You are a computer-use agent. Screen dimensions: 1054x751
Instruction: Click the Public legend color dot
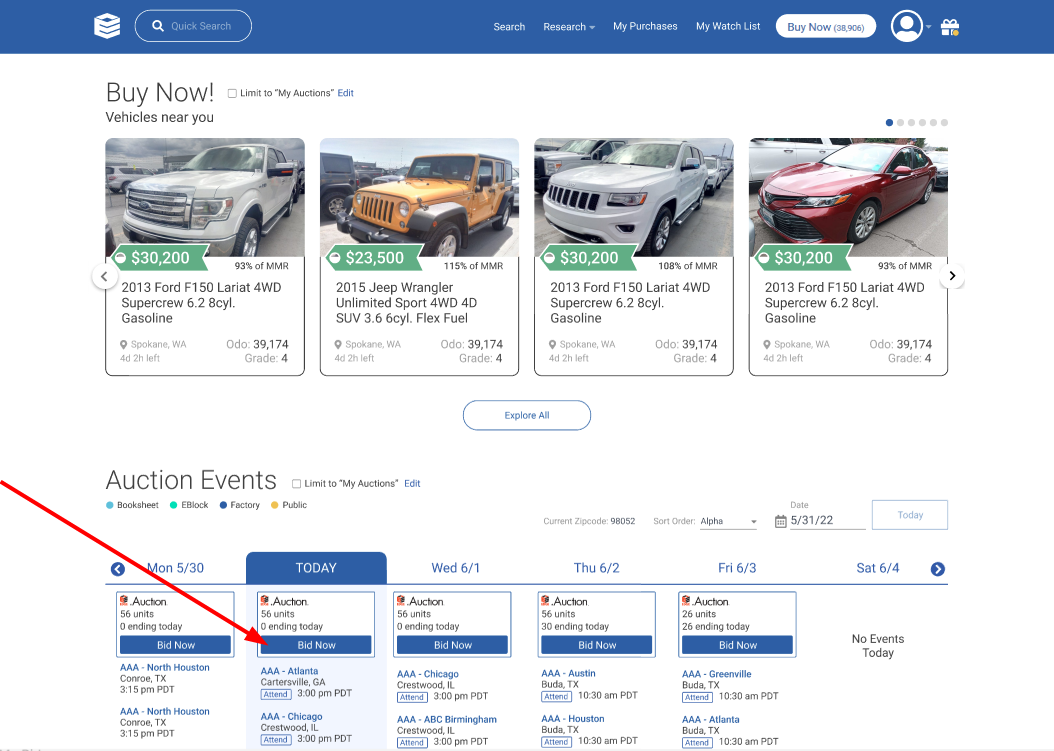(274, 505)
